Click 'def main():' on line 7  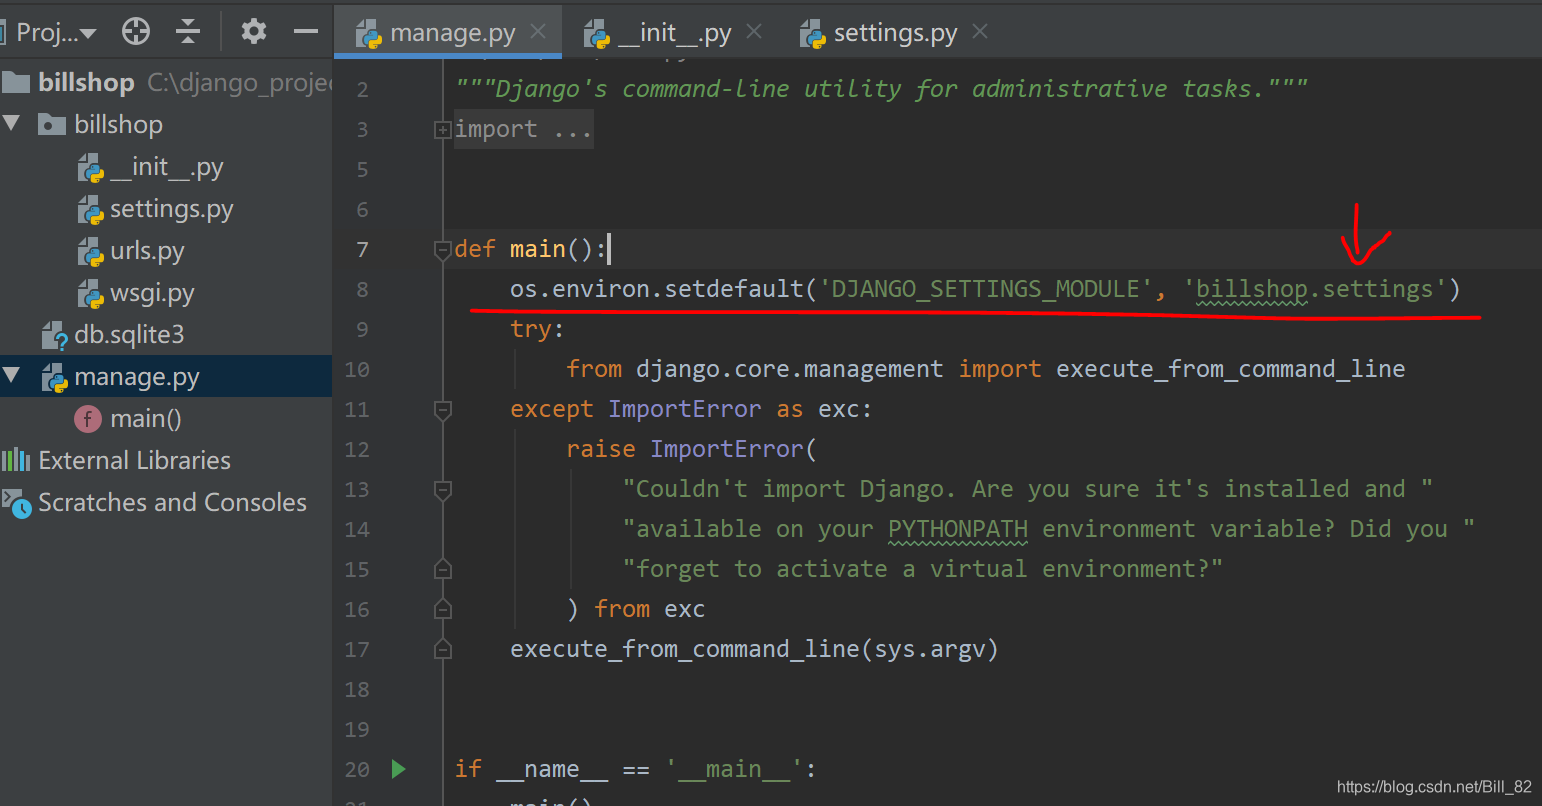(530, 249)
